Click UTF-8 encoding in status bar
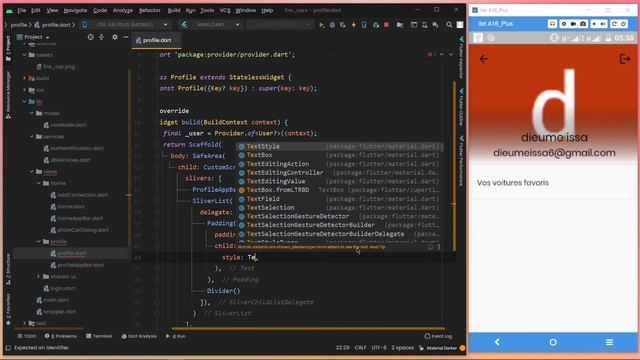The image size is (640, 360). click(x=379, y=348)
